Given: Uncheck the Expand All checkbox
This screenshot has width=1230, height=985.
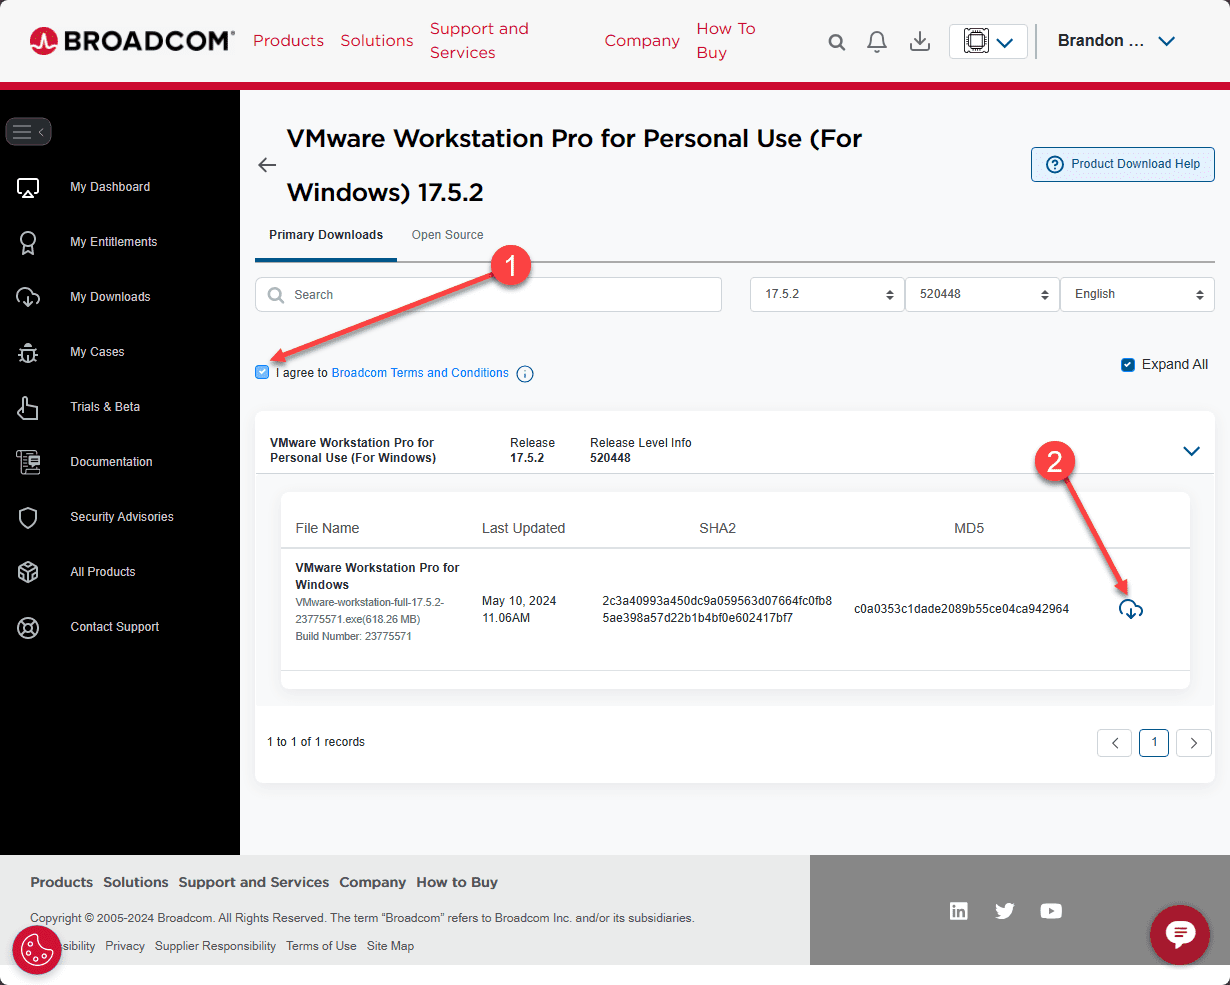Looking at the screenshot, I should coord(1128,365).
